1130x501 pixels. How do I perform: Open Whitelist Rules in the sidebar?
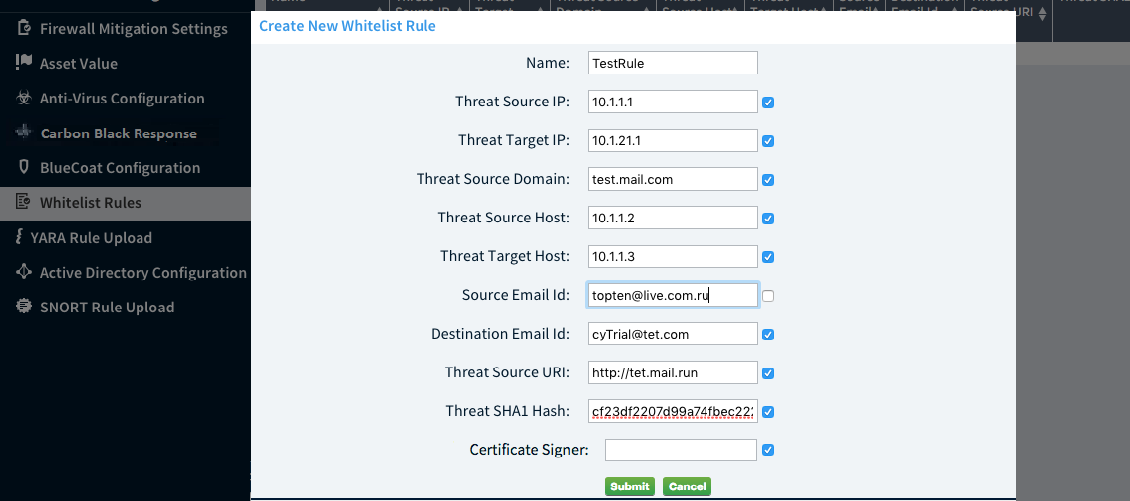pos(90,203)
